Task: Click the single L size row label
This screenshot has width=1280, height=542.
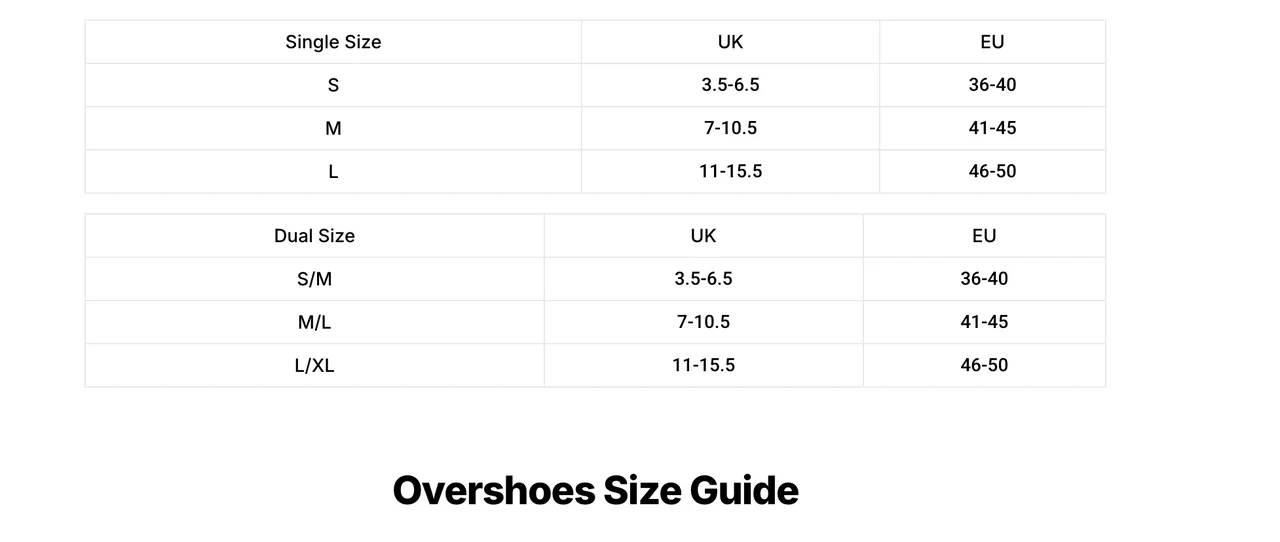Action: pos(333,171)
